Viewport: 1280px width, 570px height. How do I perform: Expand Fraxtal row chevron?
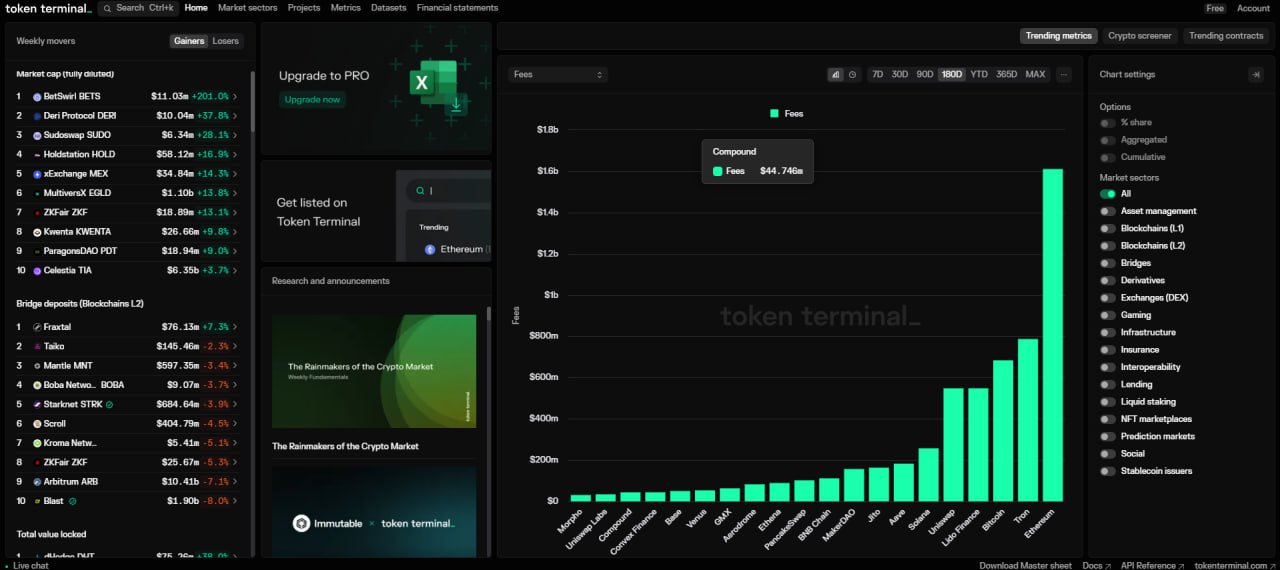pyautogui.click(x=235, y=327)
